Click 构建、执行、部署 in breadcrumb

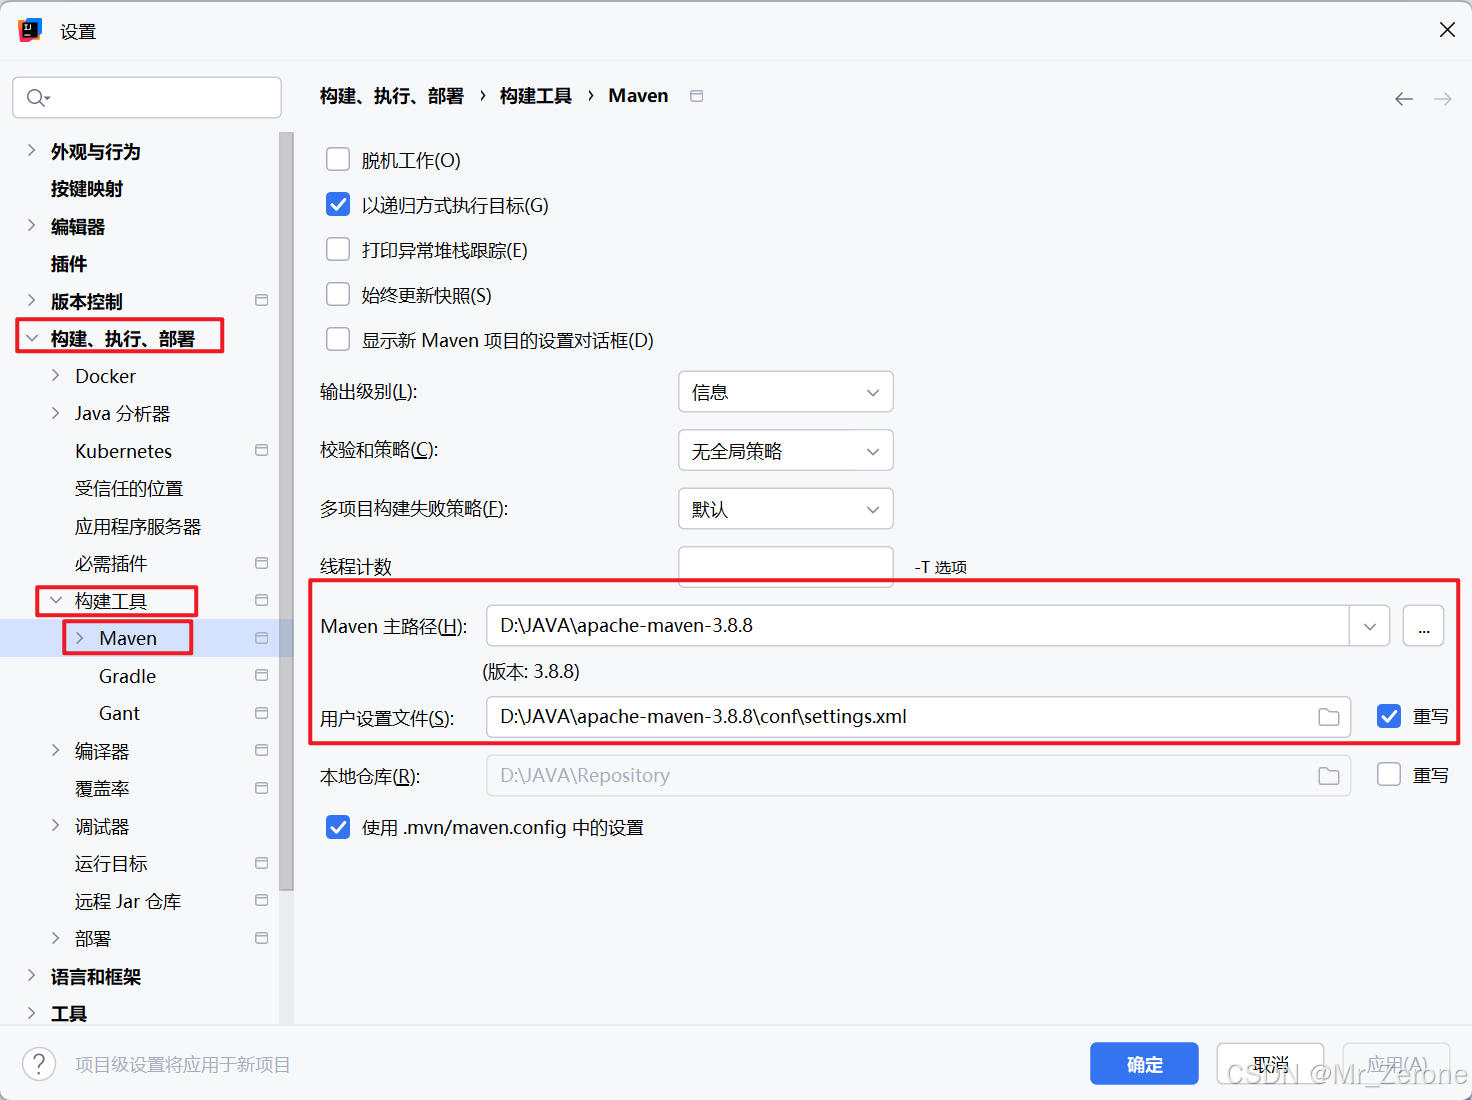(x=392, y=96)
